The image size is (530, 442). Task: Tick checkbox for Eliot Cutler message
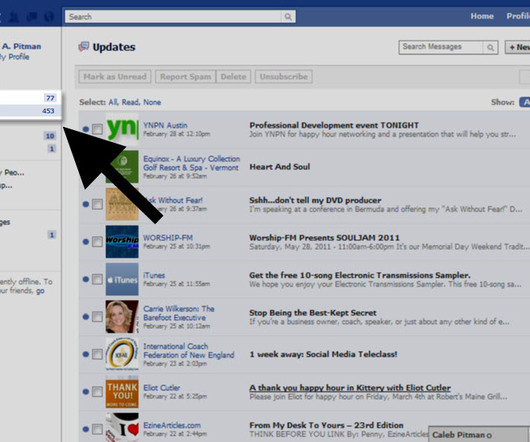coord(97,392)
